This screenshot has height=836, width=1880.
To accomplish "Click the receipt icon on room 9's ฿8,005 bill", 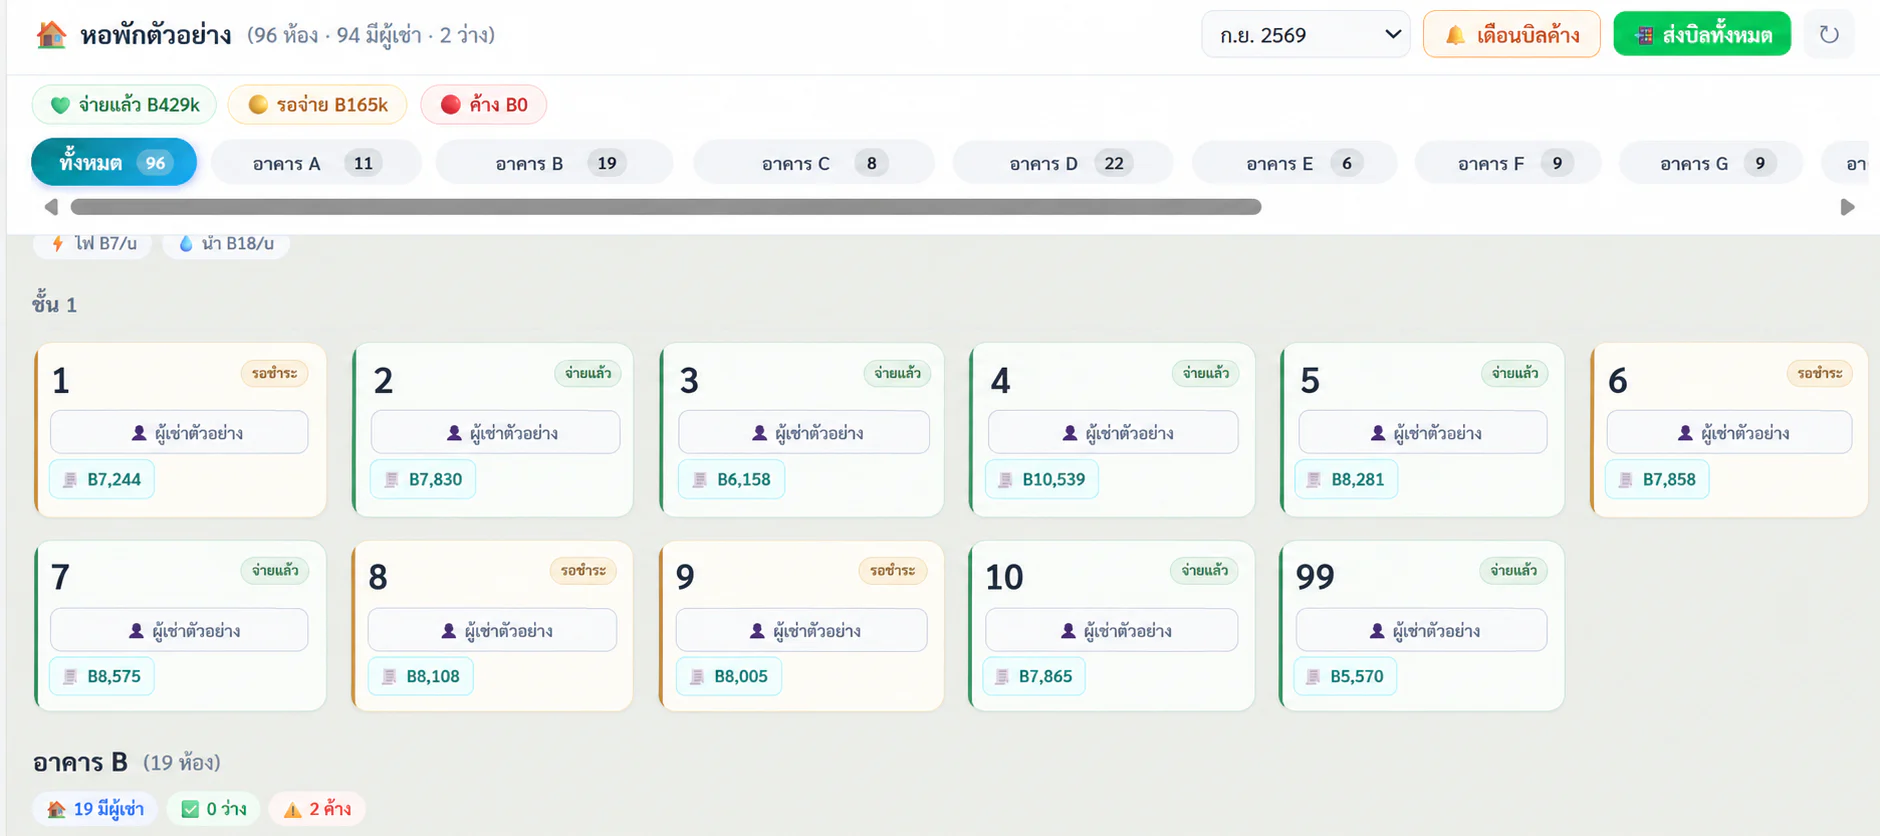I will pyautogui.click(x=697, y=676).
